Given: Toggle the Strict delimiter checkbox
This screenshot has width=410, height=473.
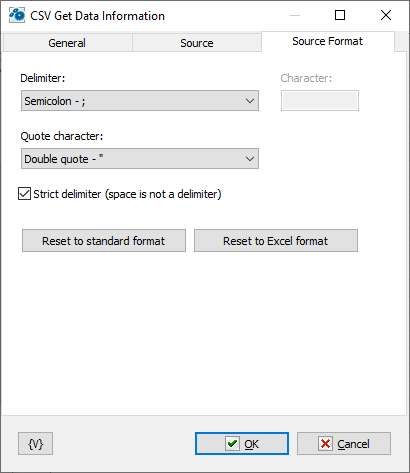Looking at the screenshot, I should click(x=24, y=194).
